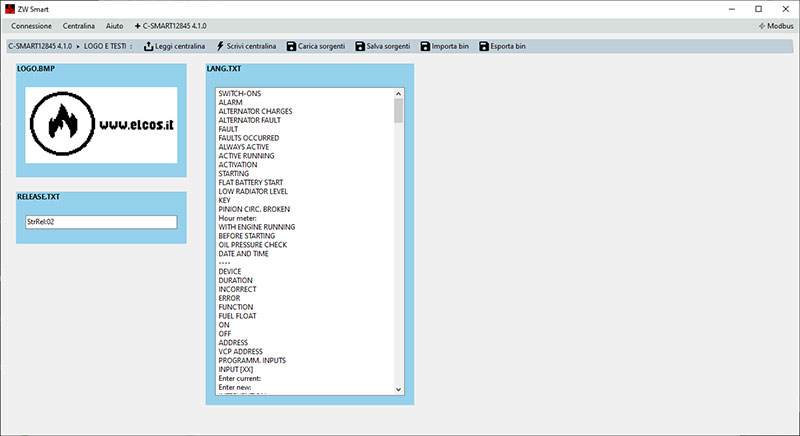
Task: Click the list scrollbar up arrow
Action: [x=398, y=93]
